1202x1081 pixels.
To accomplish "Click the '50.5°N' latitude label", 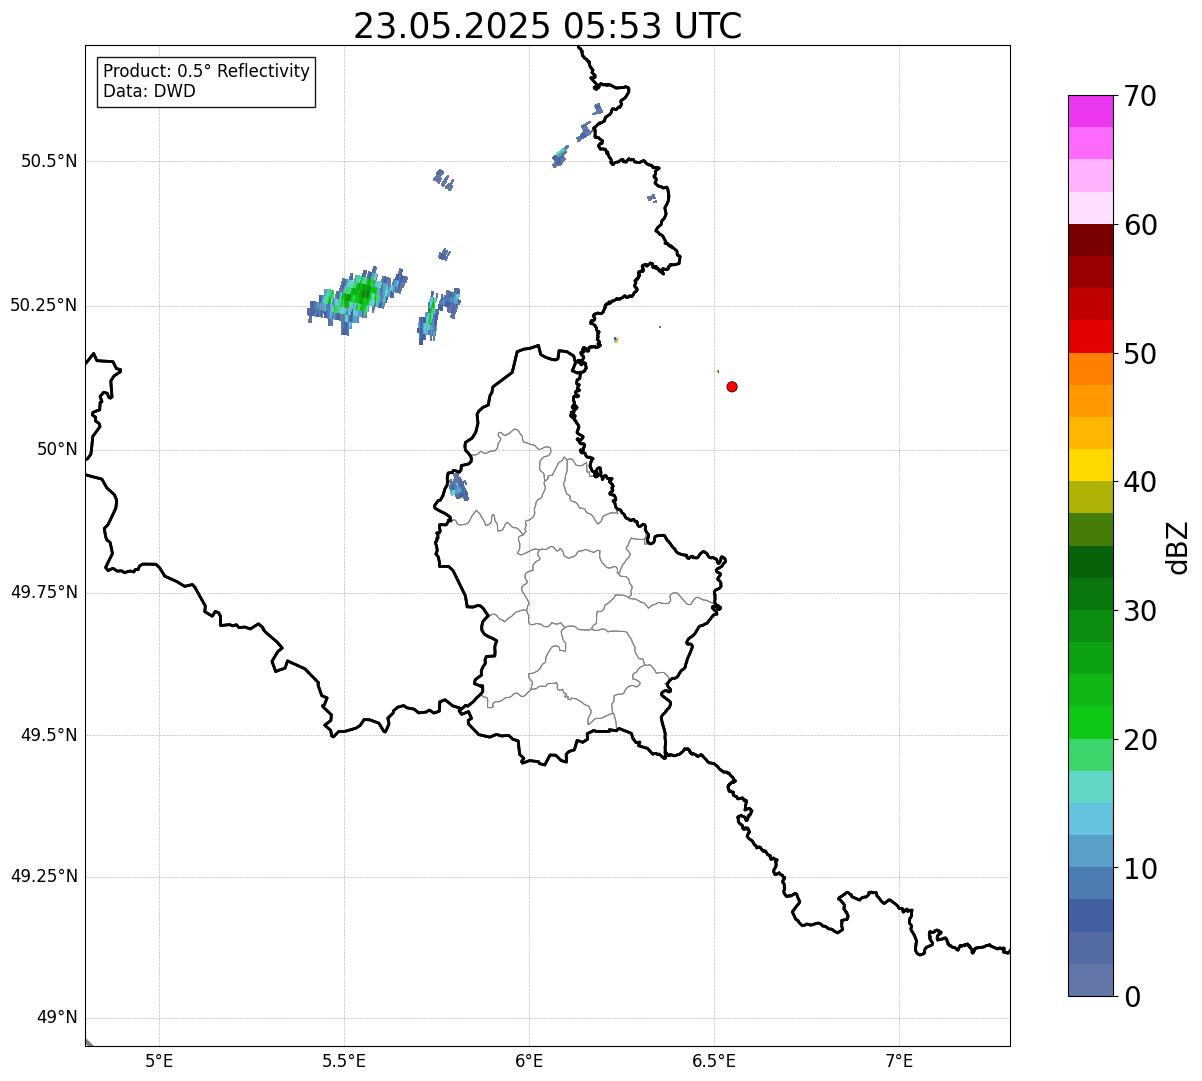I will [48, 161].
